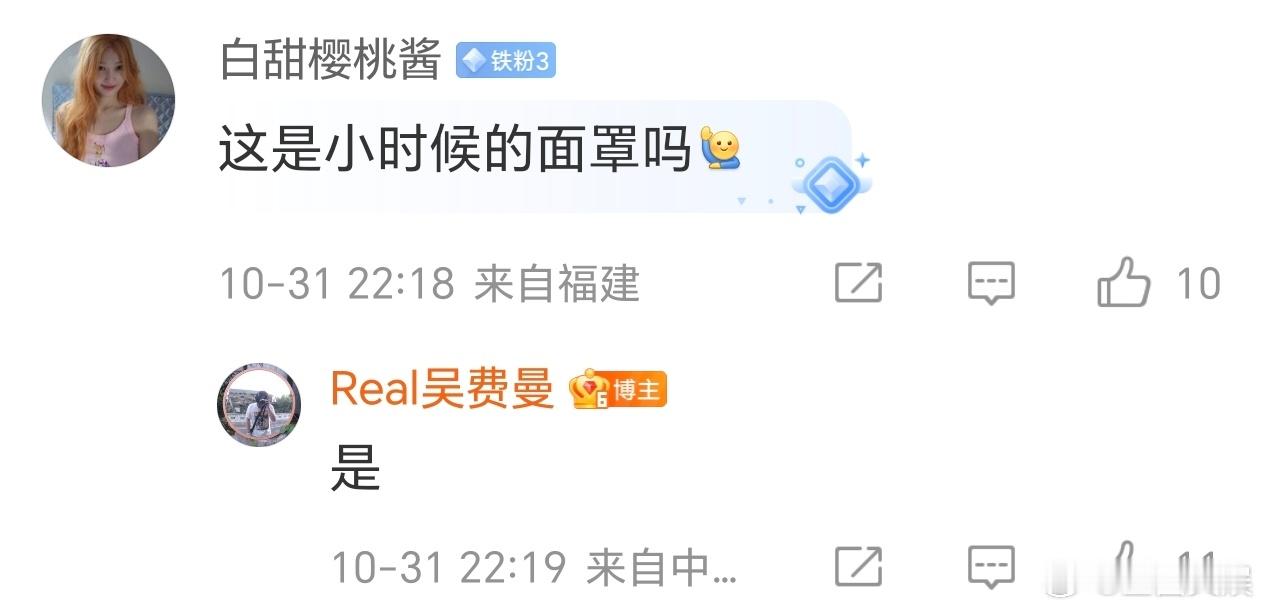Reply to 白甜樱桃酱's comment via the bubble icon
The image size is (1264, 611).
[x=991, y=284]
